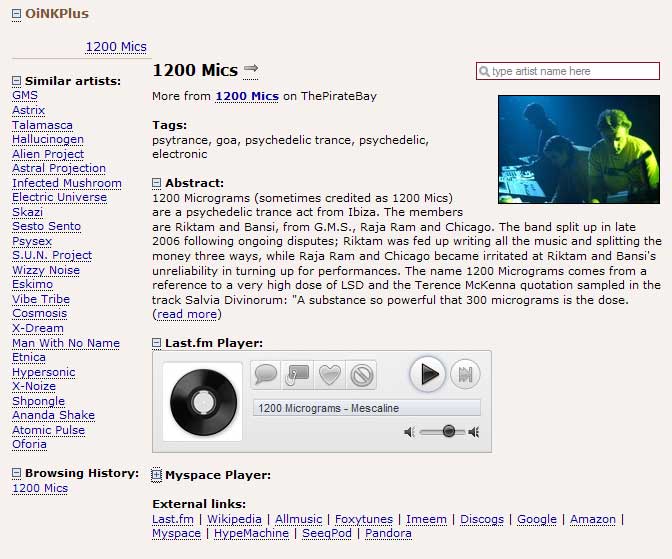Open similar artist Hallucinogen
The image size is (672, 559).
[48, 139]
